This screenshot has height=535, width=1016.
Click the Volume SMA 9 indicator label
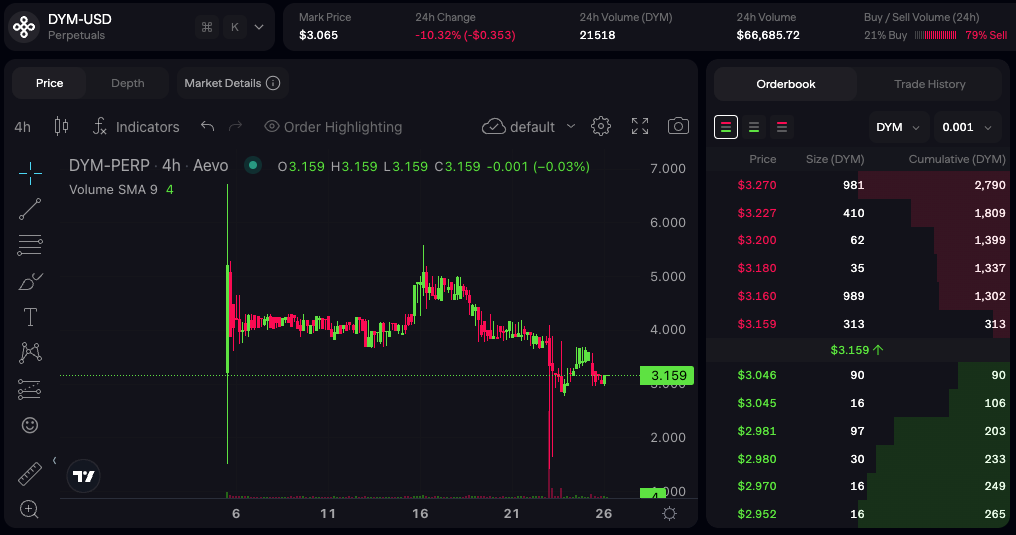pyautogui.click(x=113, y=190)
